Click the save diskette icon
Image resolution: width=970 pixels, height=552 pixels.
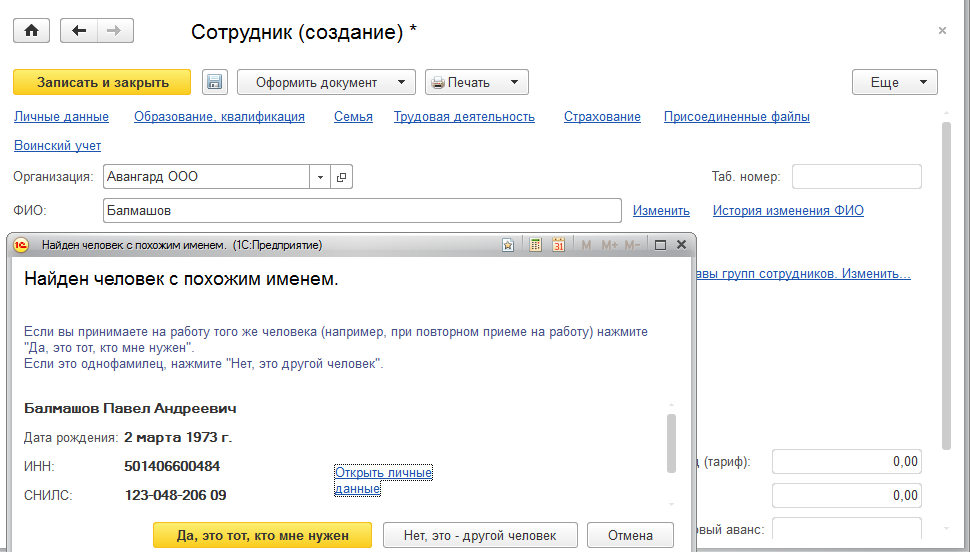pyautogui.click(x=214, y=82)
